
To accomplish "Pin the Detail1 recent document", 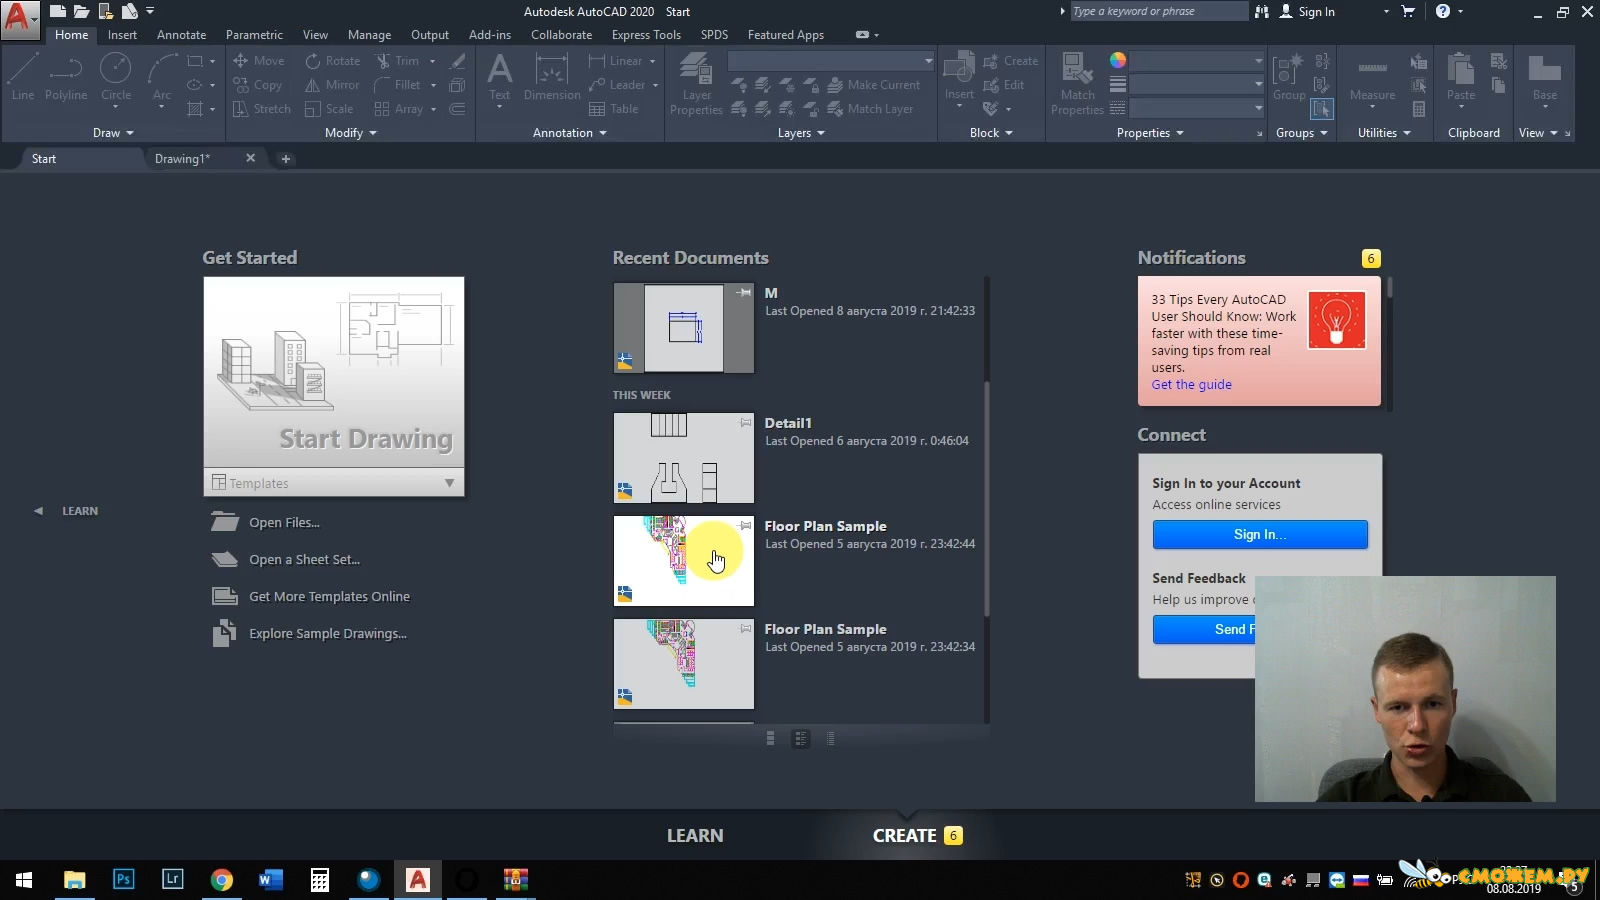I will (745, 423).
